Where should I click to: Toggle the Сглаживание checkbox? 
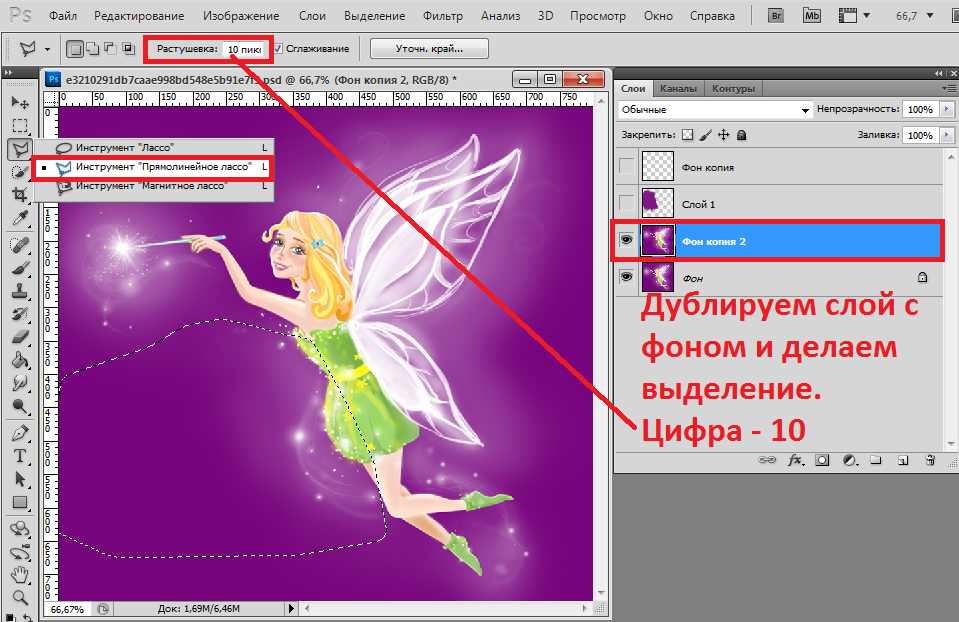(x=278, y=48)
